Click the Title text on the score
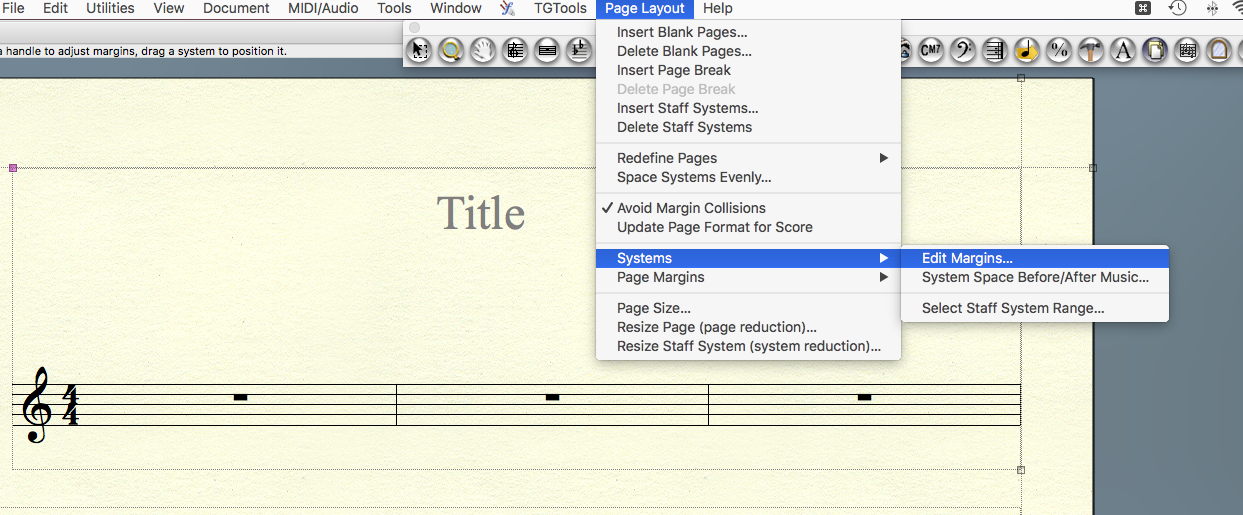1243x515 pixels. pyautogui.click(x=481, y=213)
